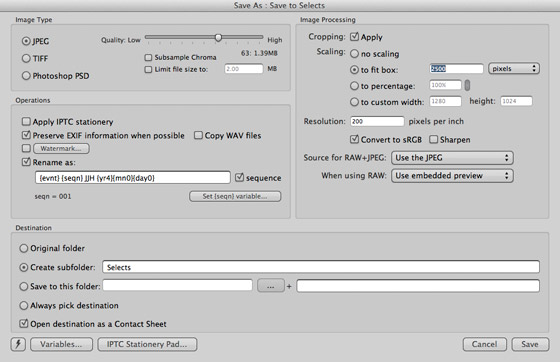Select the JPEG image type

coord(26,41)
